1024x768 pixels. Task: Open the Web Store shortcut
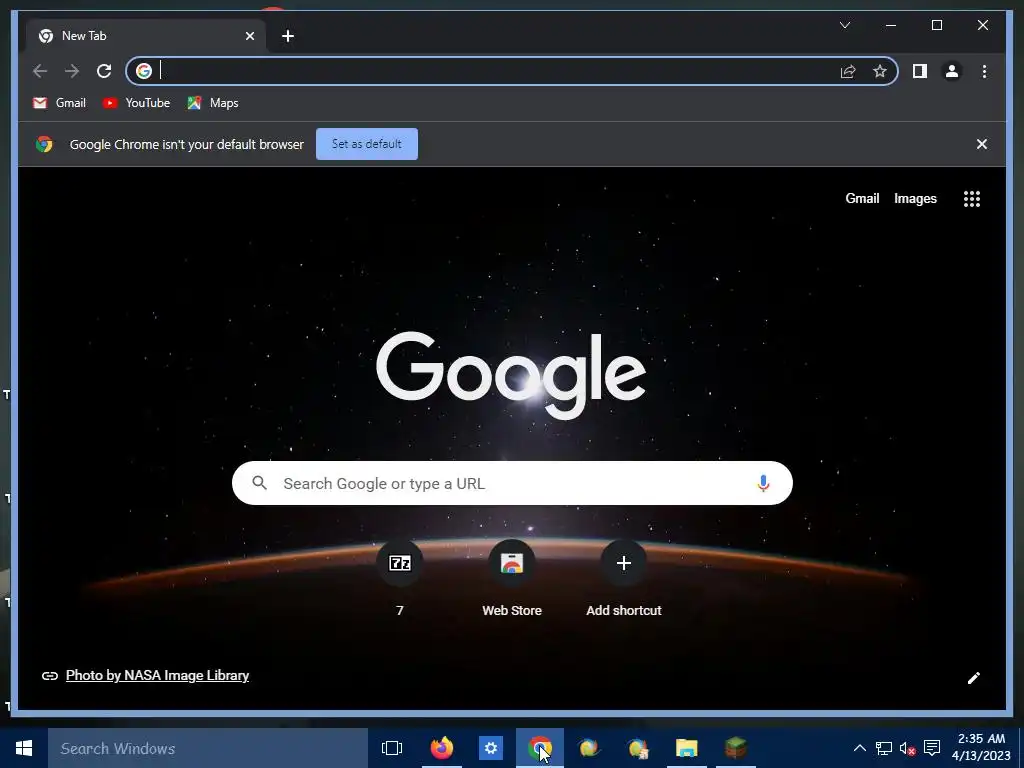point(512,577)
